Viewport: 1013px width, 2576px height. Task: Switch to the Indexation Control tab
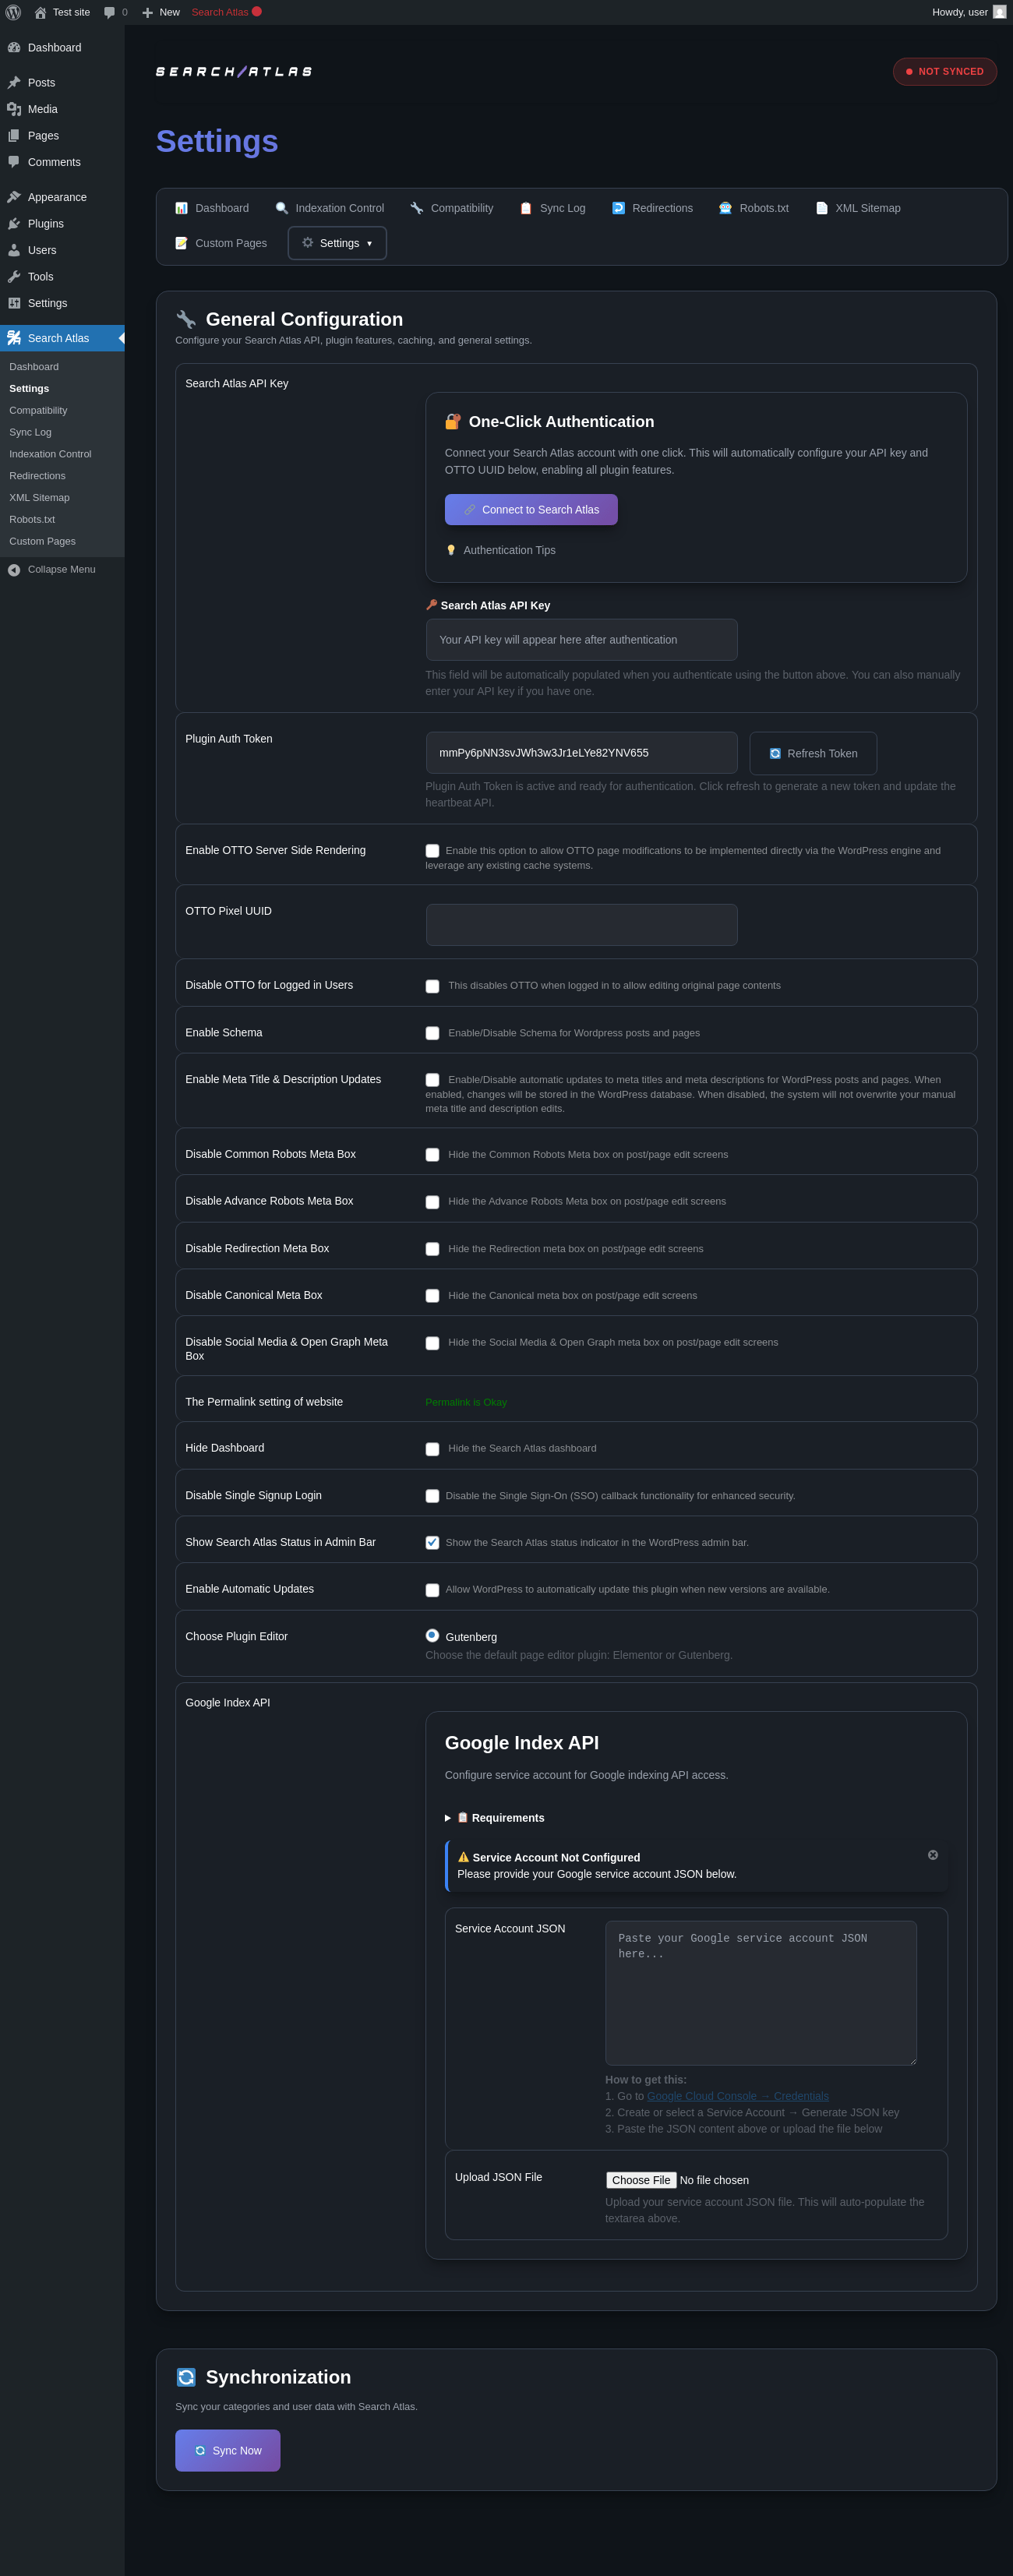(x=329, y=208)
